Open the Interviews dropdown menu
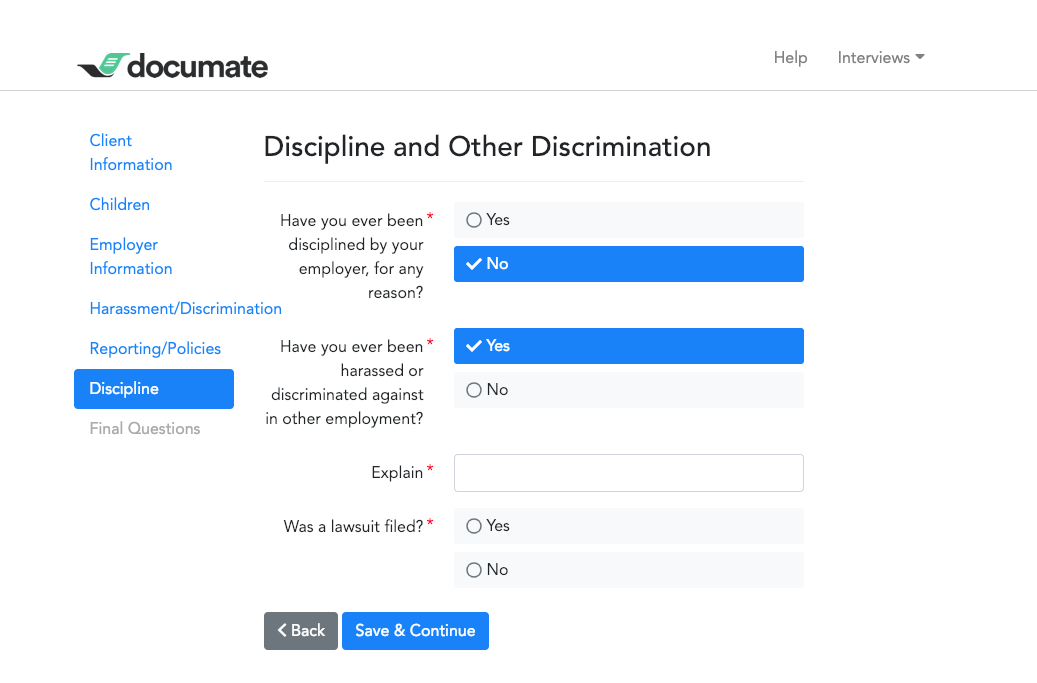1037x683 pixels. (880, 58)
